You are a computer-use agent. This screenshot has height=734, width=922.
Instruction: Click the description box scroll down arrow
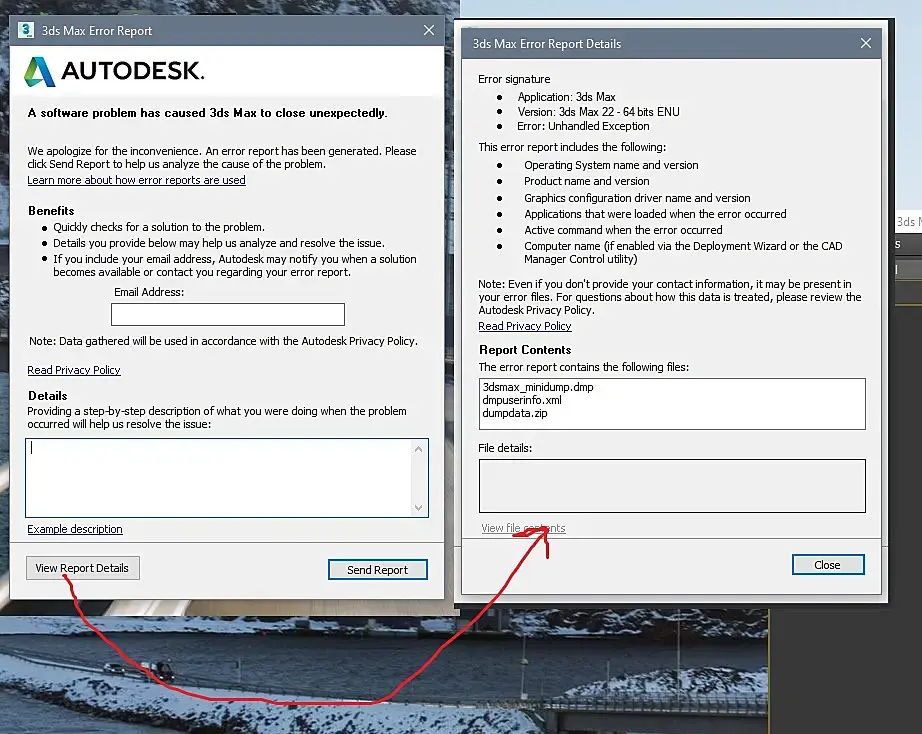(x=419, y=507)
